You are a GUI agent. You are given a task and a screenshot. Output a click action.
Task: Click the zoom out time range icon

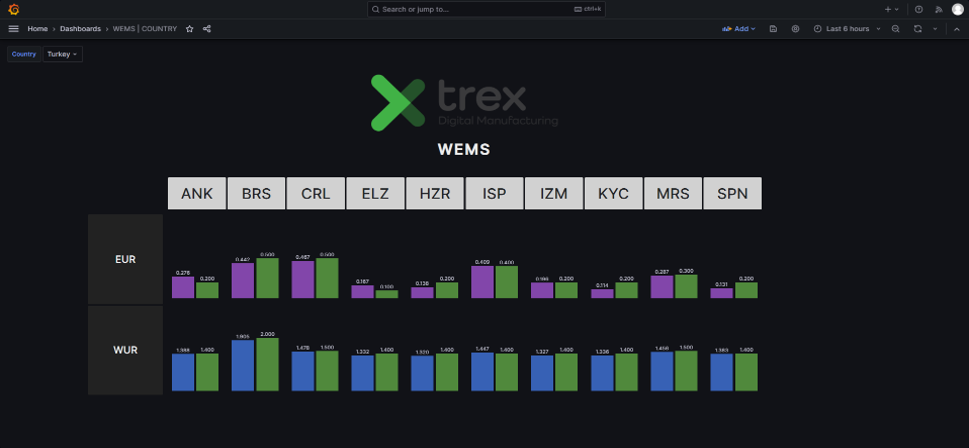point(896,29)
